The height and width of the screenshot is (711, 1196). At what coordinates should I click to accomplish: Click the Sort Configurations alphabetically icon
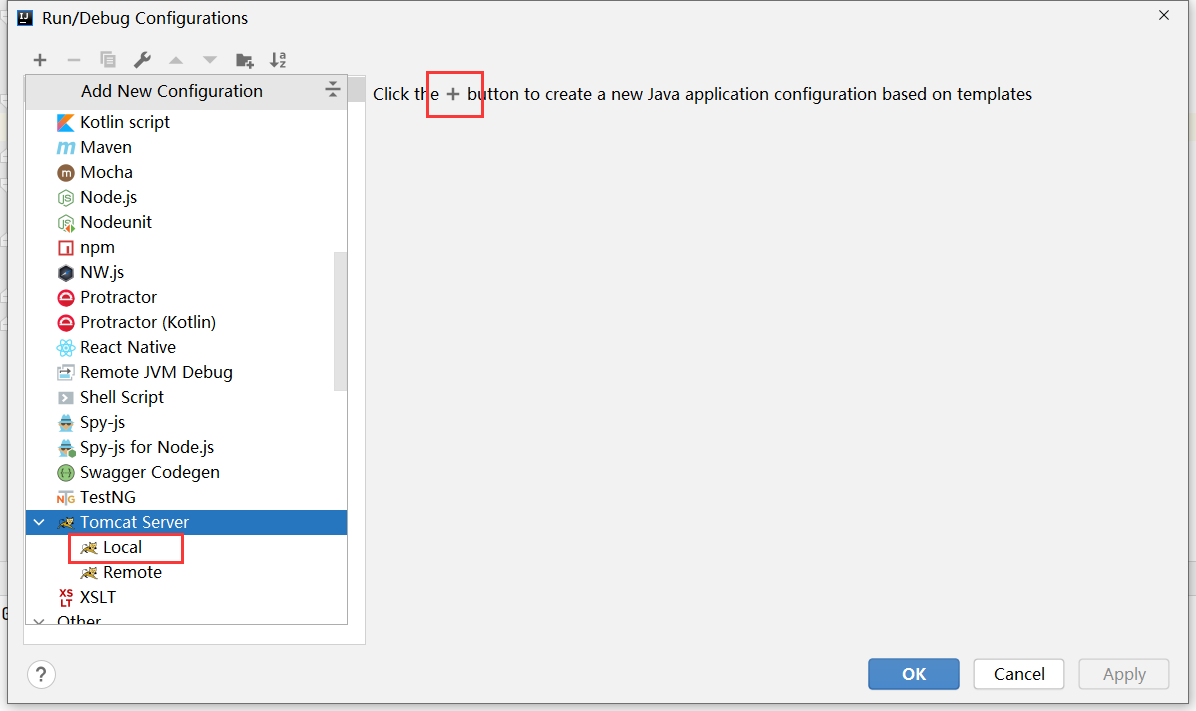pyautogui.click(x=278, y=60)
